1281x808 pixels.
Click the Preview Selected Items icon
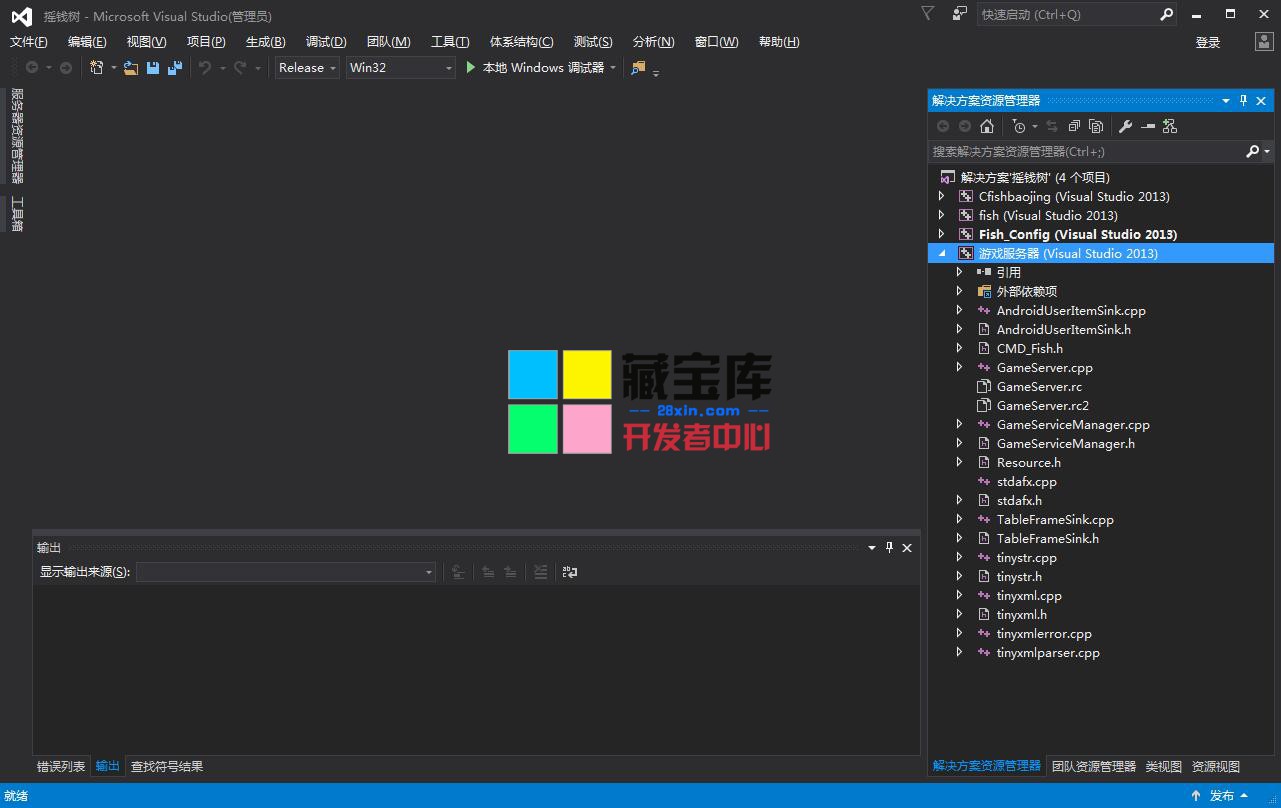[x=1148, y=126]
